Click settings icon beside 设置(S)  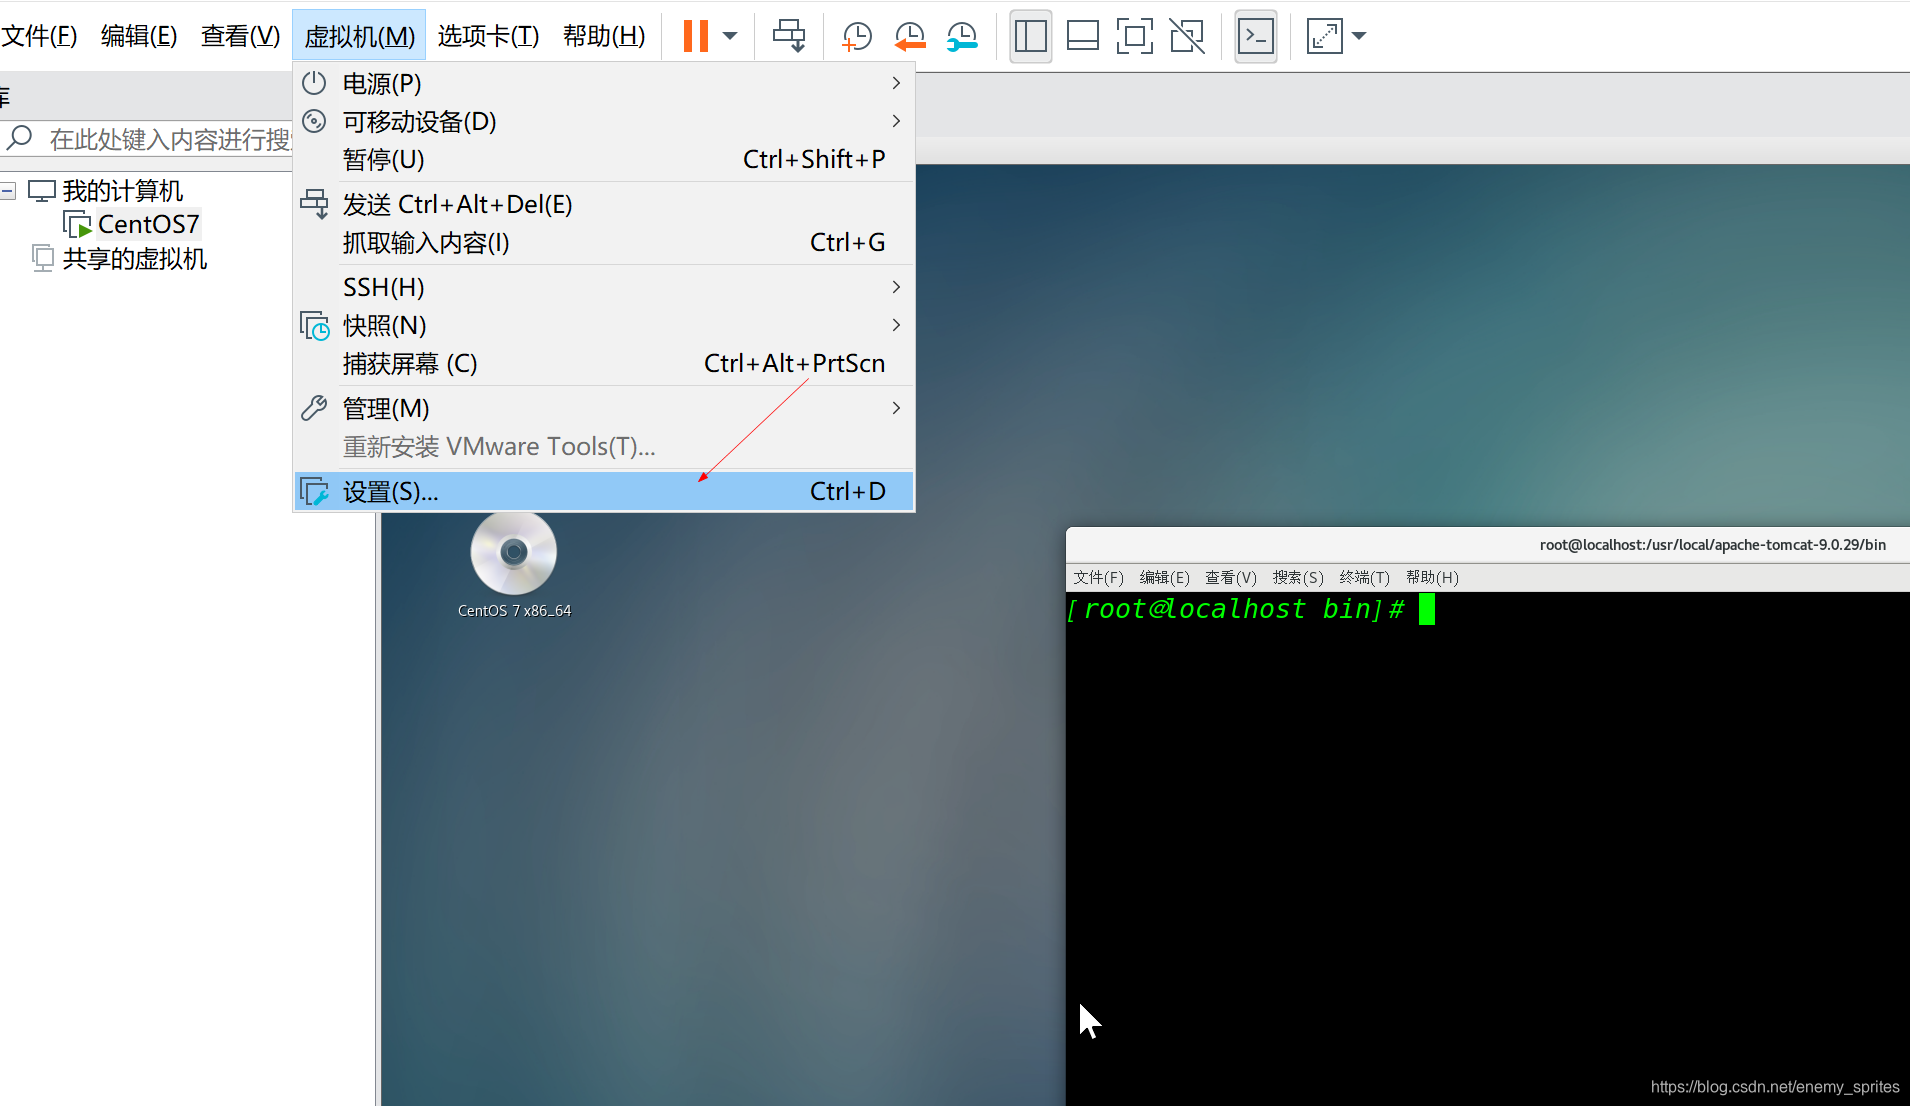pyautogui.click(x=314, y=491)
